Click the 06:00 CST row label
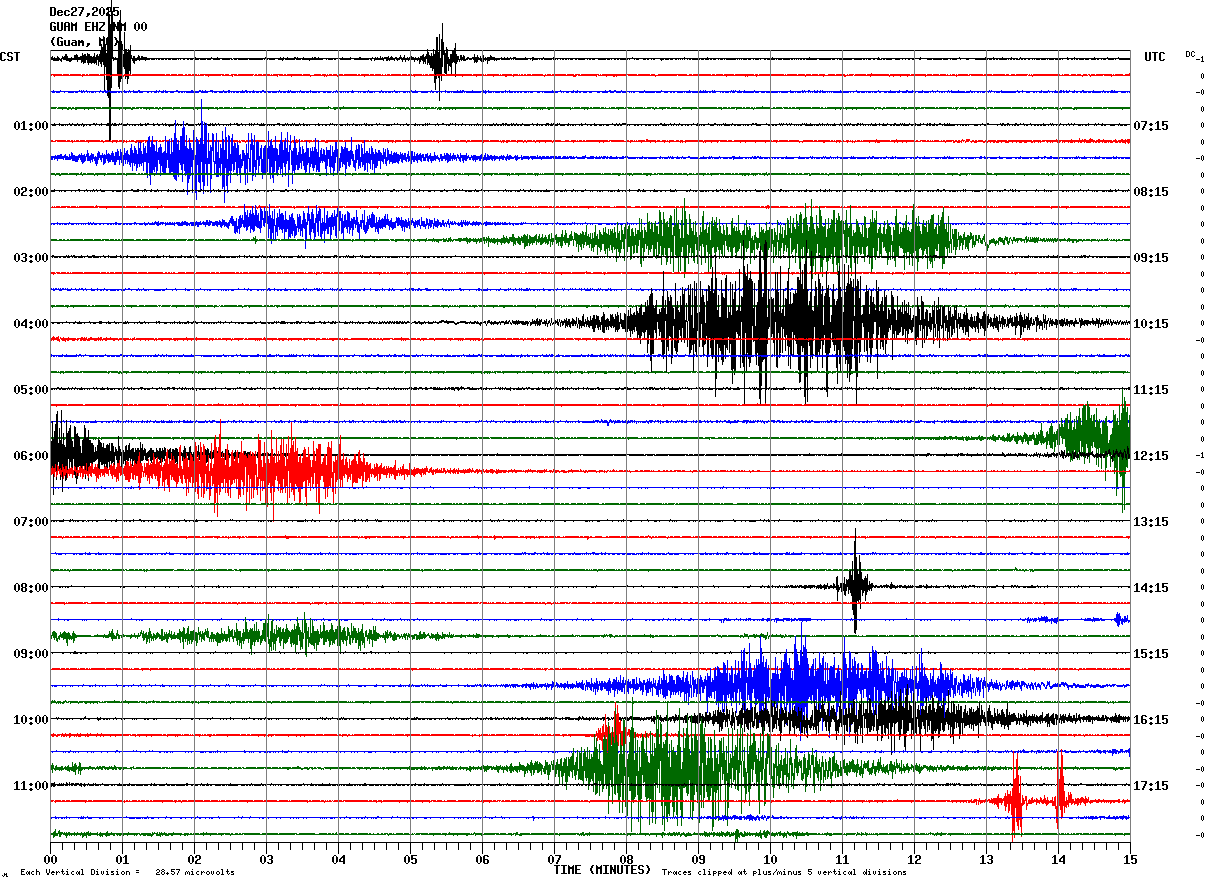 [x=31, y=456]
